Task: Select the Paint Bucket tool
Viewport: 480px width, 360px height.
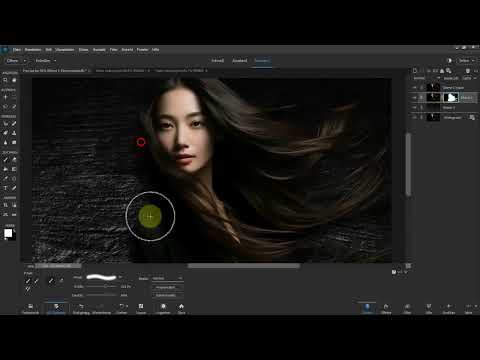Action: coord(5,169)
